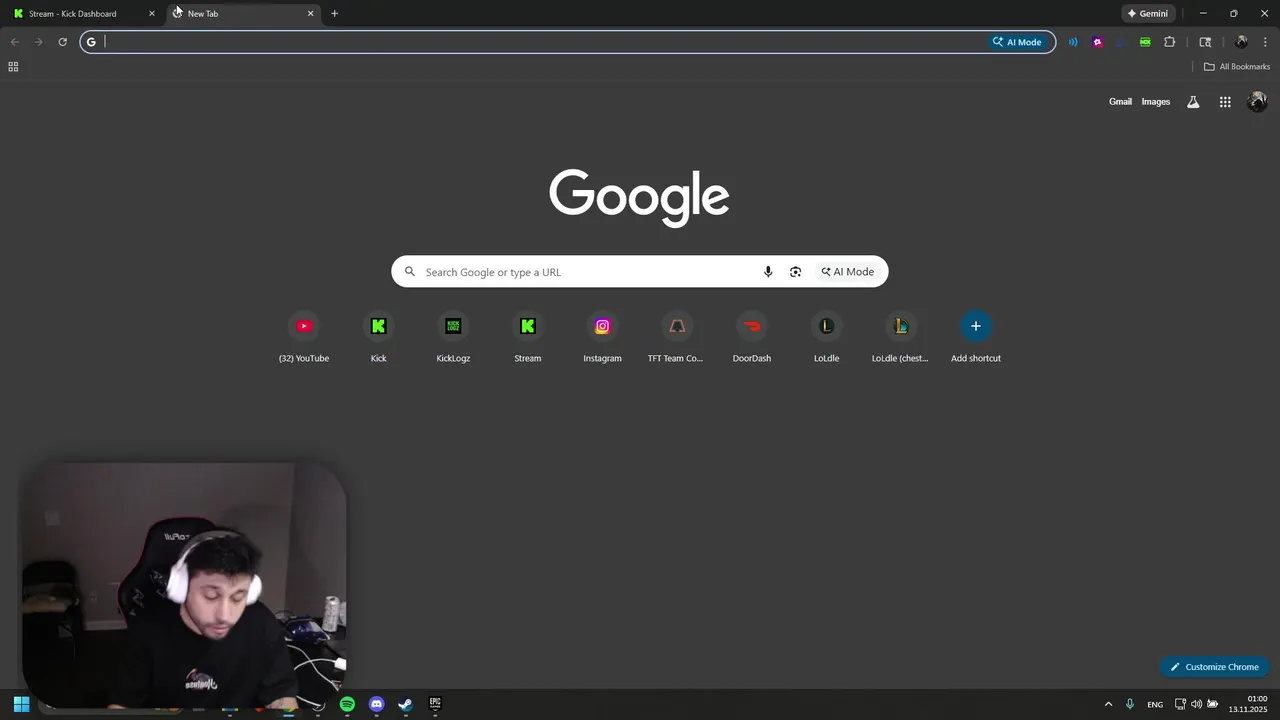This screenshot has width=1280, height=720.
Task: Go back to the previous page
Action: (15, 42)
